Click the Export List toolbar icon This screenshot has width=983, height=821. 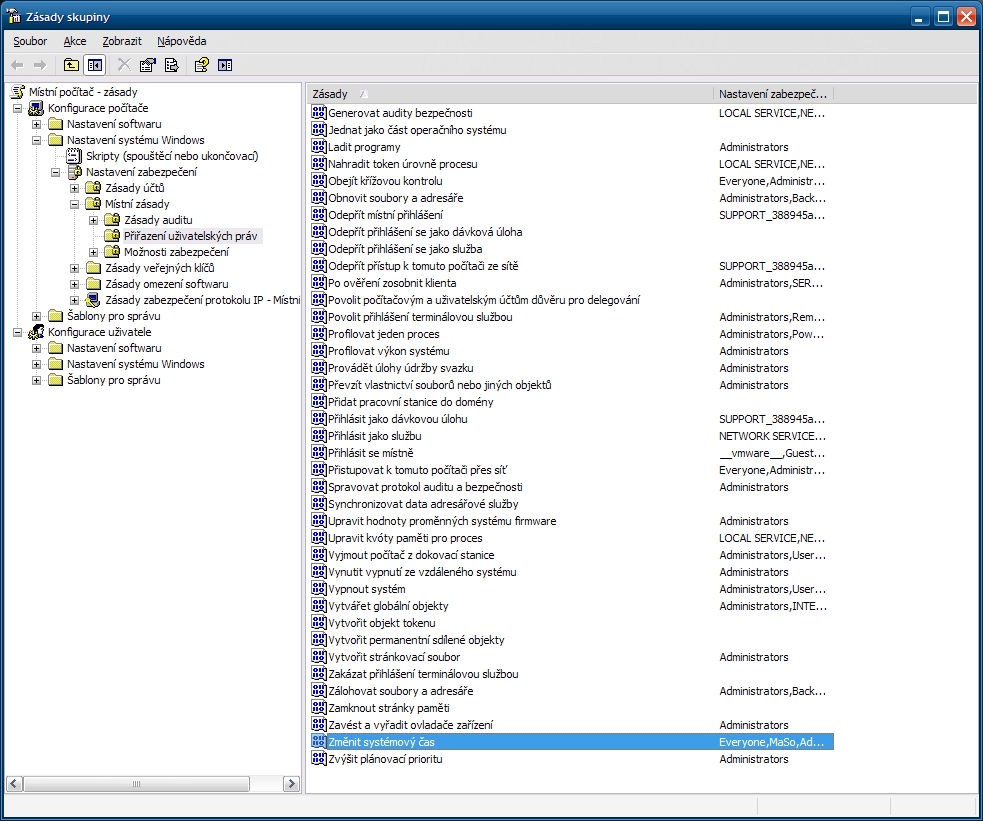coord(171,65)
